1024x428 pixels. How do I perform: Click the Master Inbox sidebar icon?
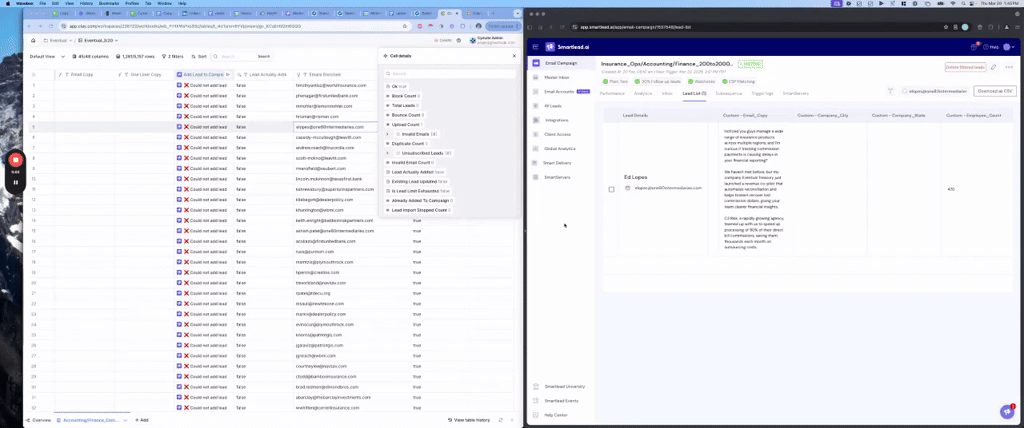[536, 77]
